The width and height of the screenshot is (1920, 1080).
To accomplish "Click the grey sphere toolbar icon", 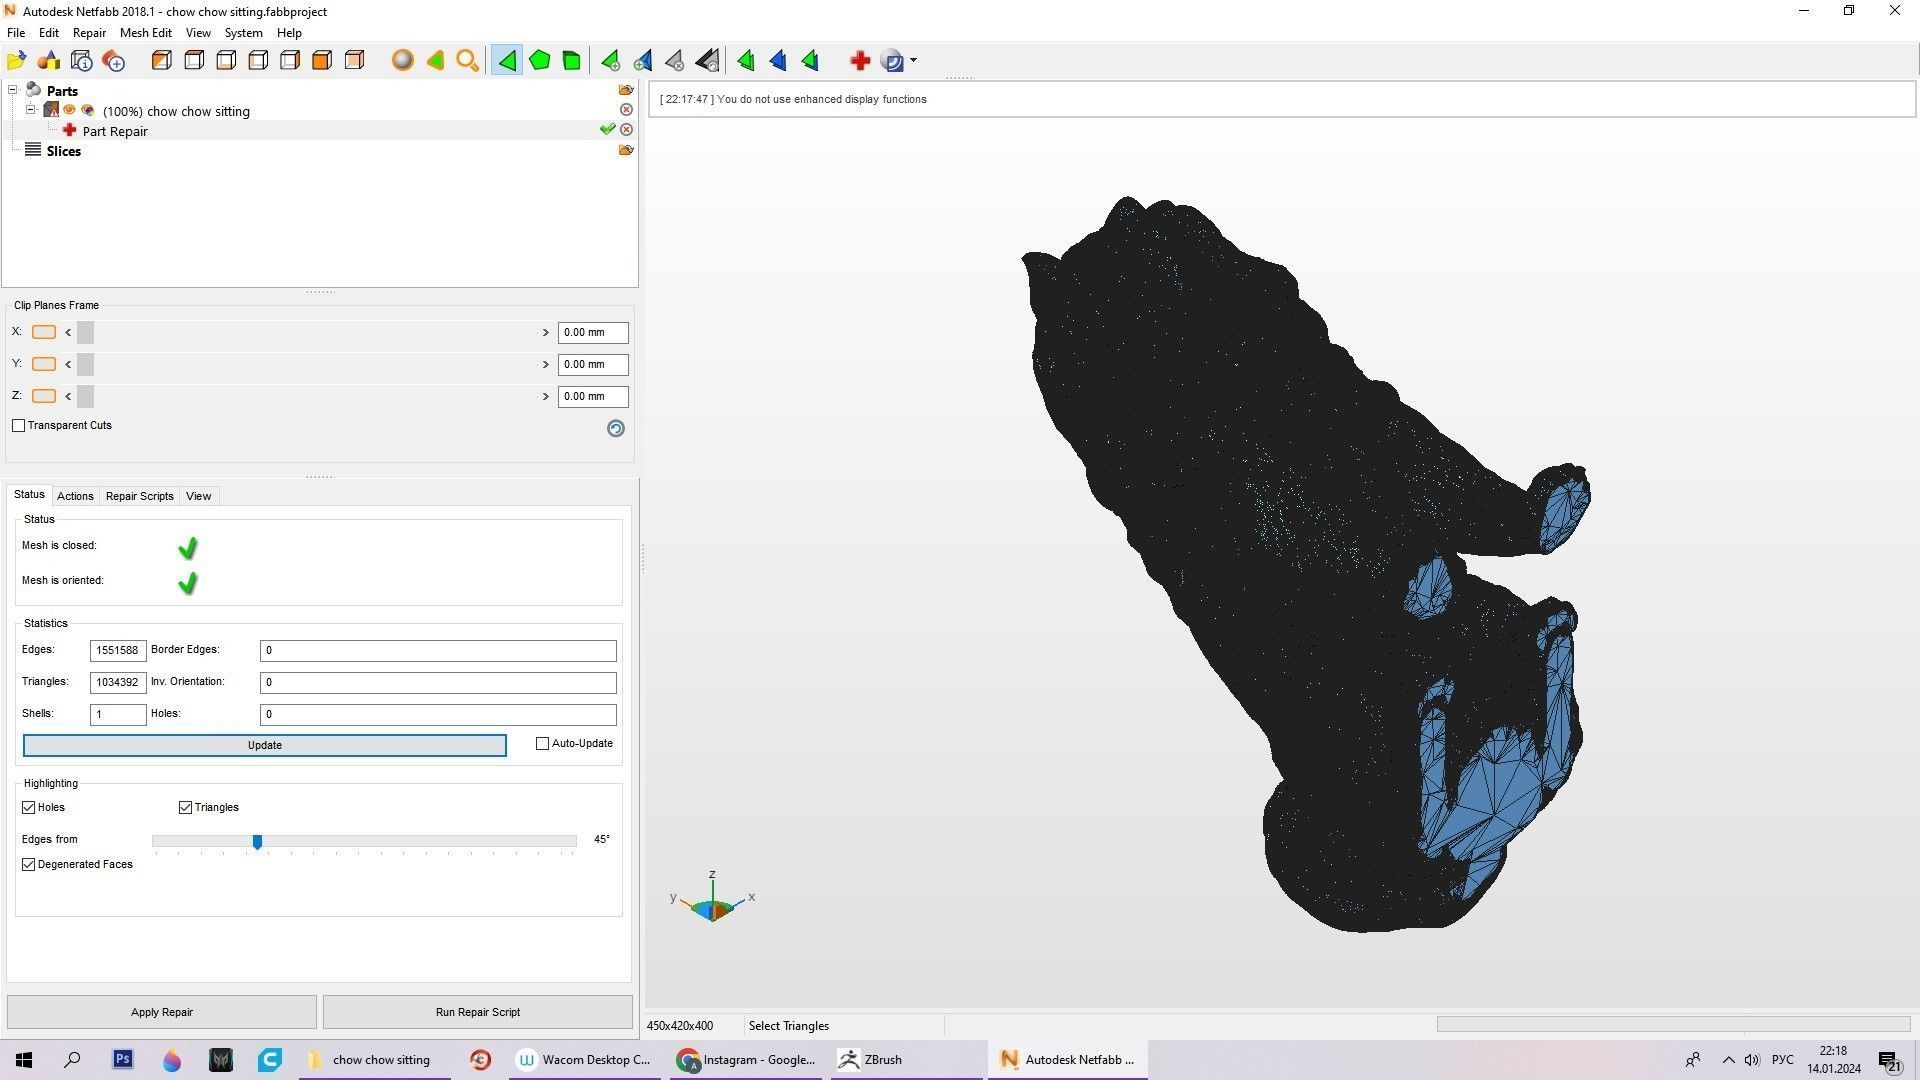I will [402, 61].
